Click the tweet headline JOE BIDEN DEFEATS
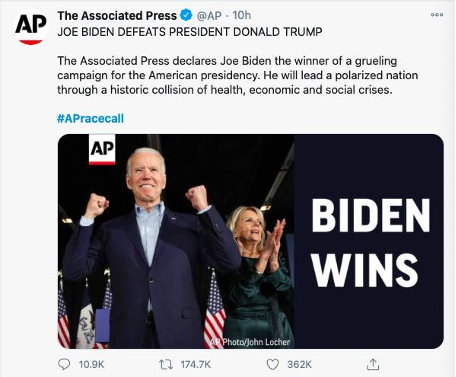 pos(190,32)
